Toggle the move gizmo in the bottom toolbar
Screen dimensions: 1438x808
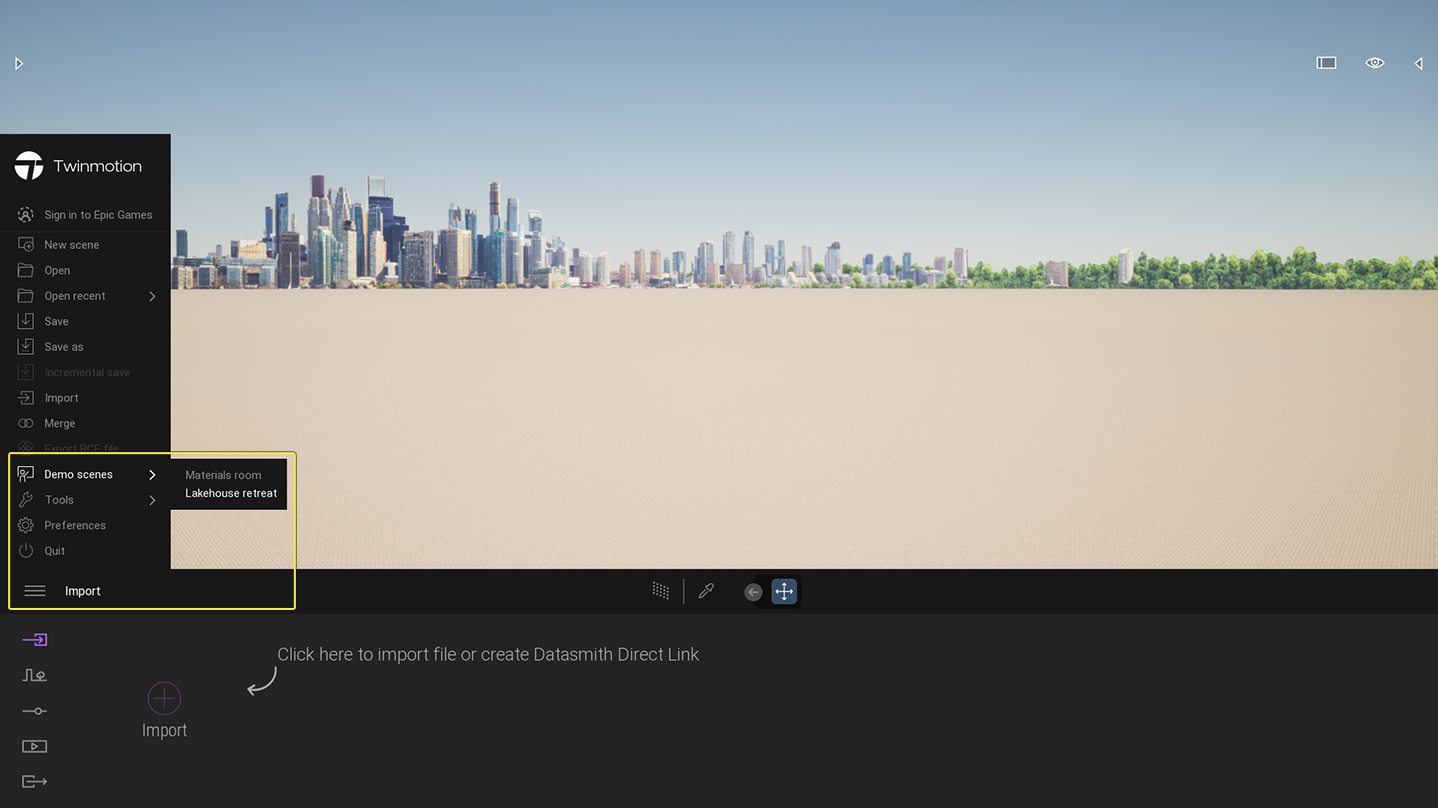point(784,591)
